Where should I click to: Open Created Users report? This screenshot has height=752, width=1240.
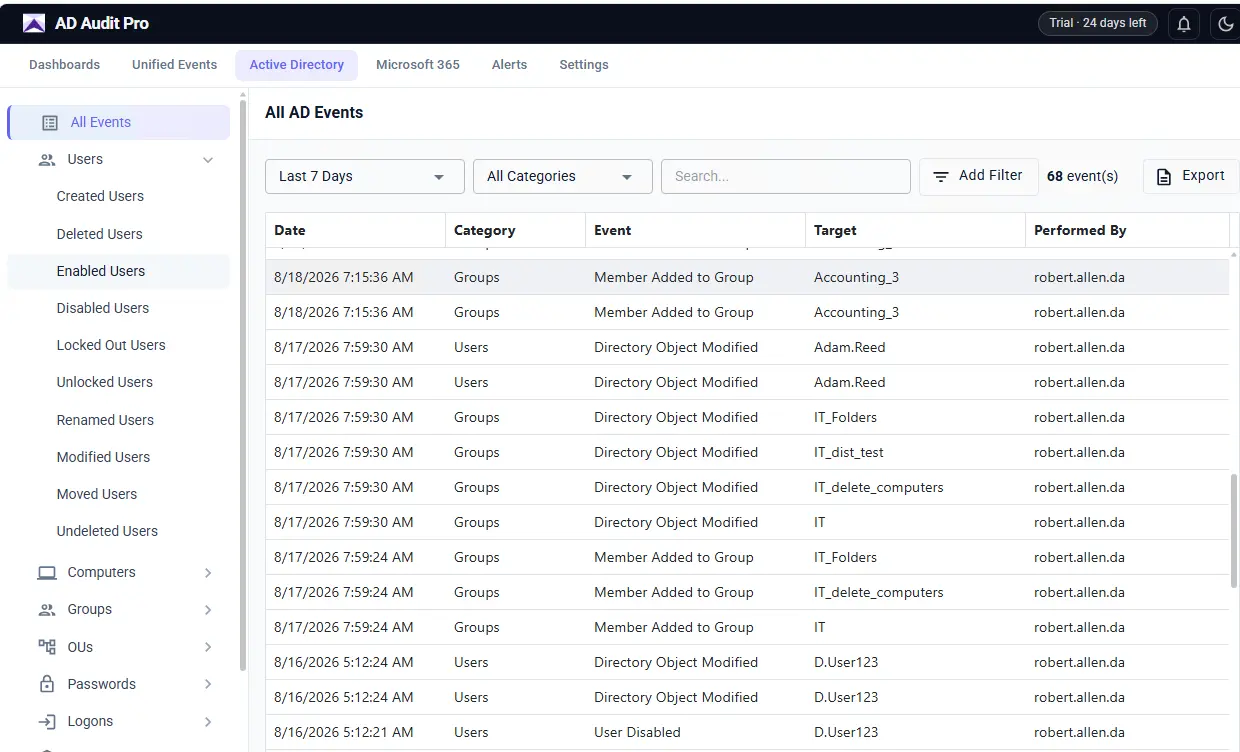100,197
